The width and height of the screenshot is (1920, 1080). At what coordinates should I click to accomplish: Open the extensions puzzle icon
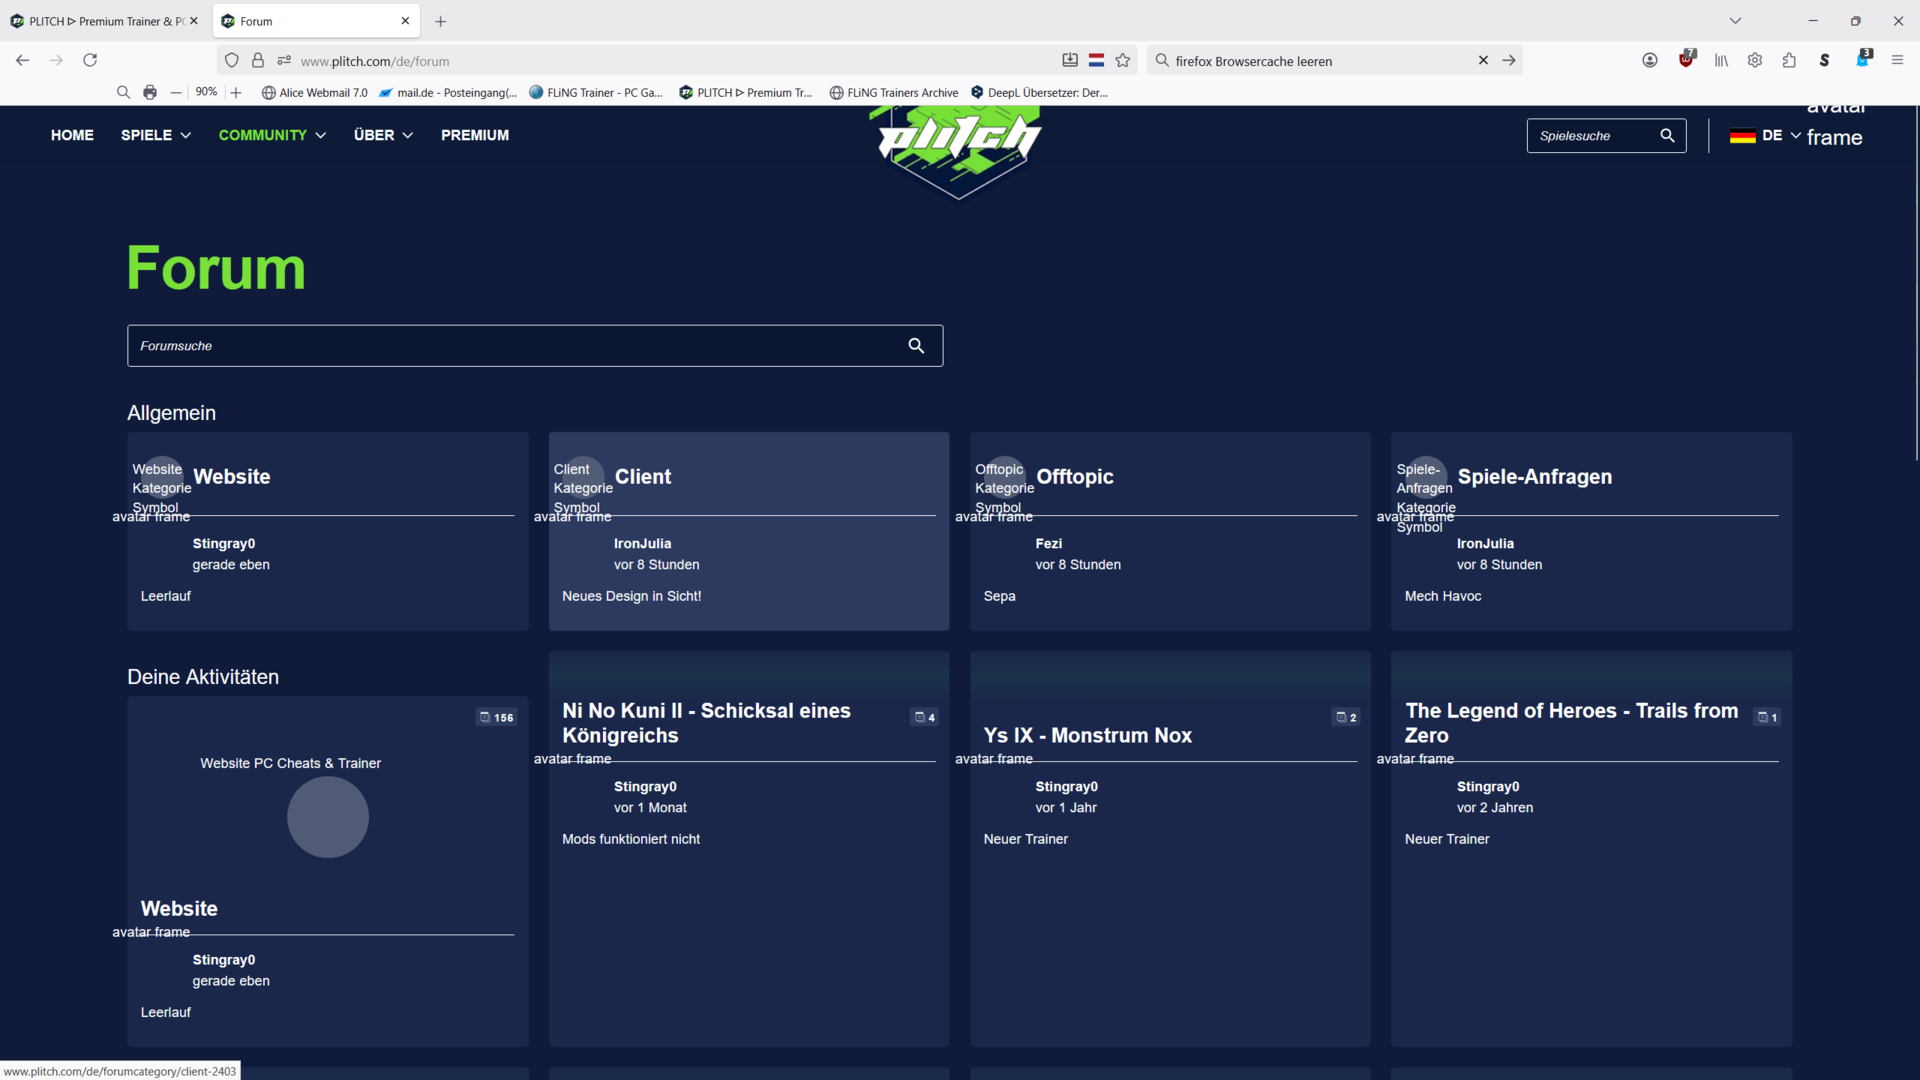[1789, 60]
